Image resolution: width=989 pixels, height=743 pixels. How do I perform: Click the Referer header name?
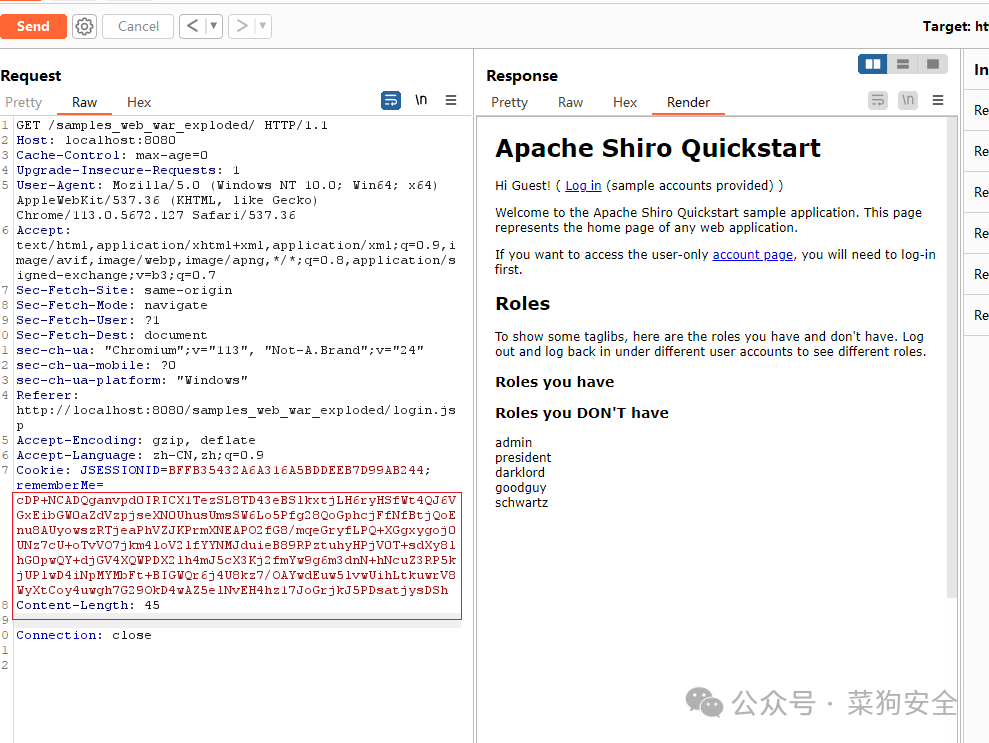click(x=47, y=395)
